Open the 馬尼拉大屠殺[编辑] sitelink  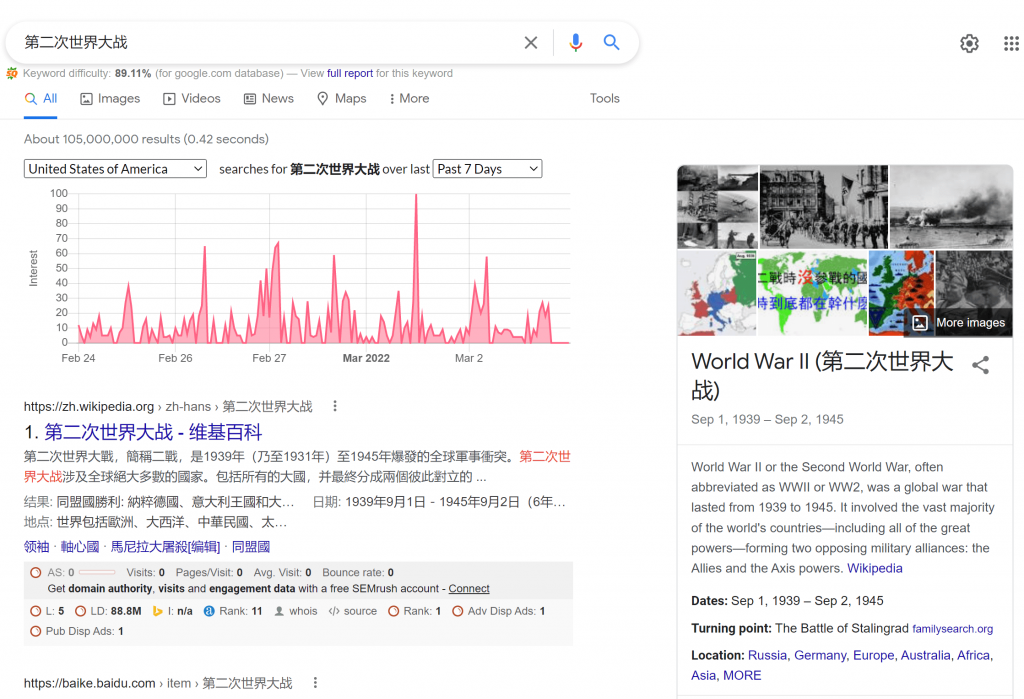coord(165,547)
